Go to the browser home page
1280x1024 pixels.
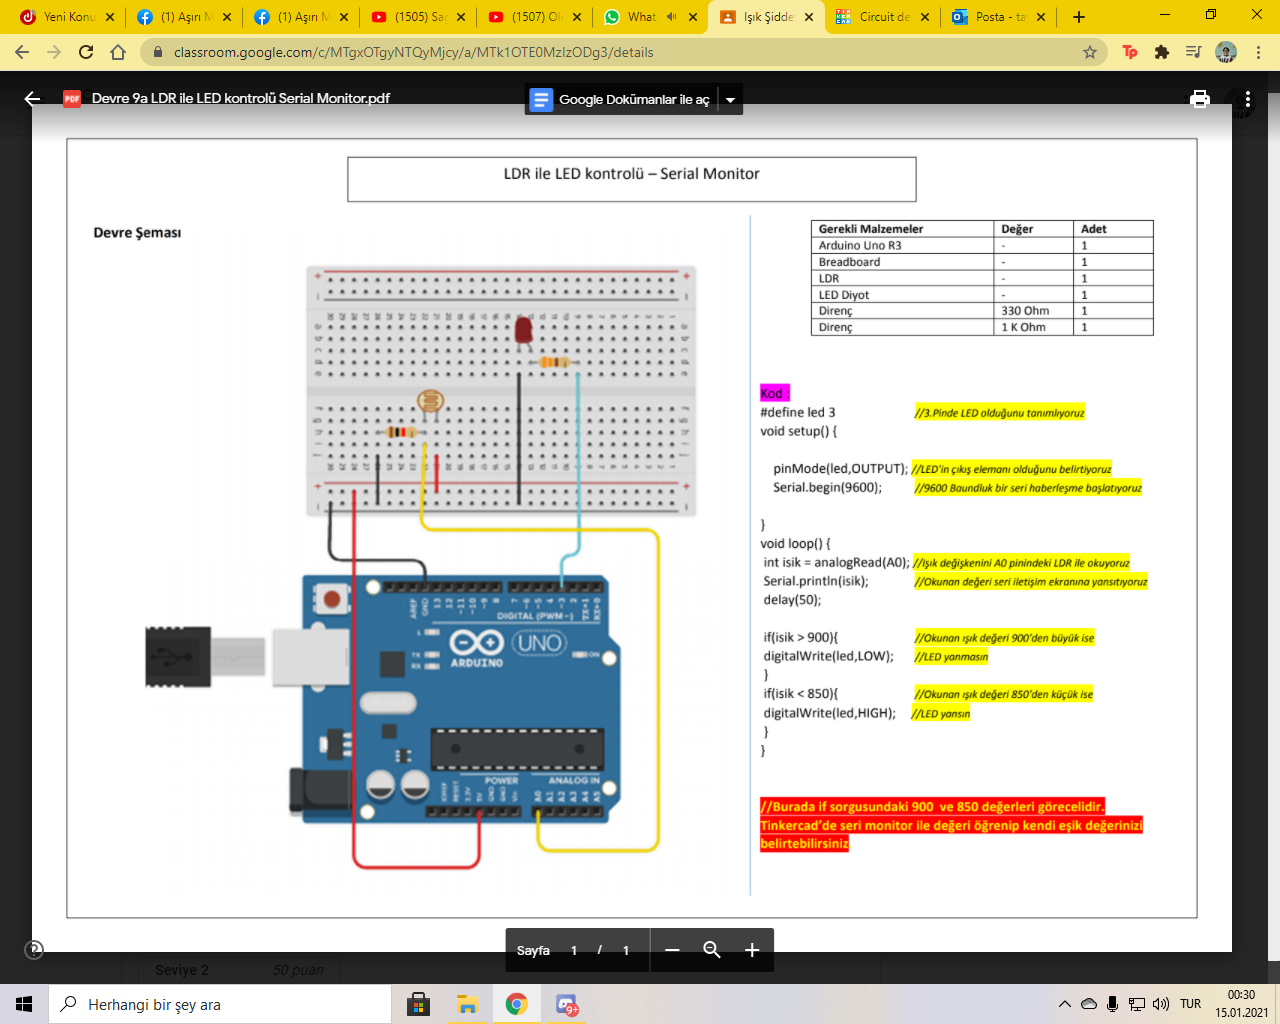pyautogui.click(x=118, y=52)
